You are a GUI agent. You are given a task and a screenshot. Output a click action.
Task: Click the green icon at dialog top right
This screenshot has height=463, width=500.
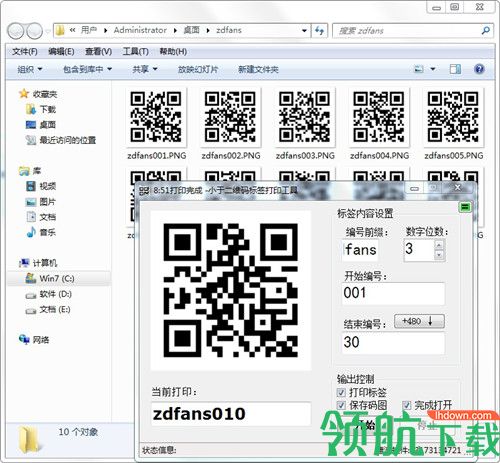point(465,207)
